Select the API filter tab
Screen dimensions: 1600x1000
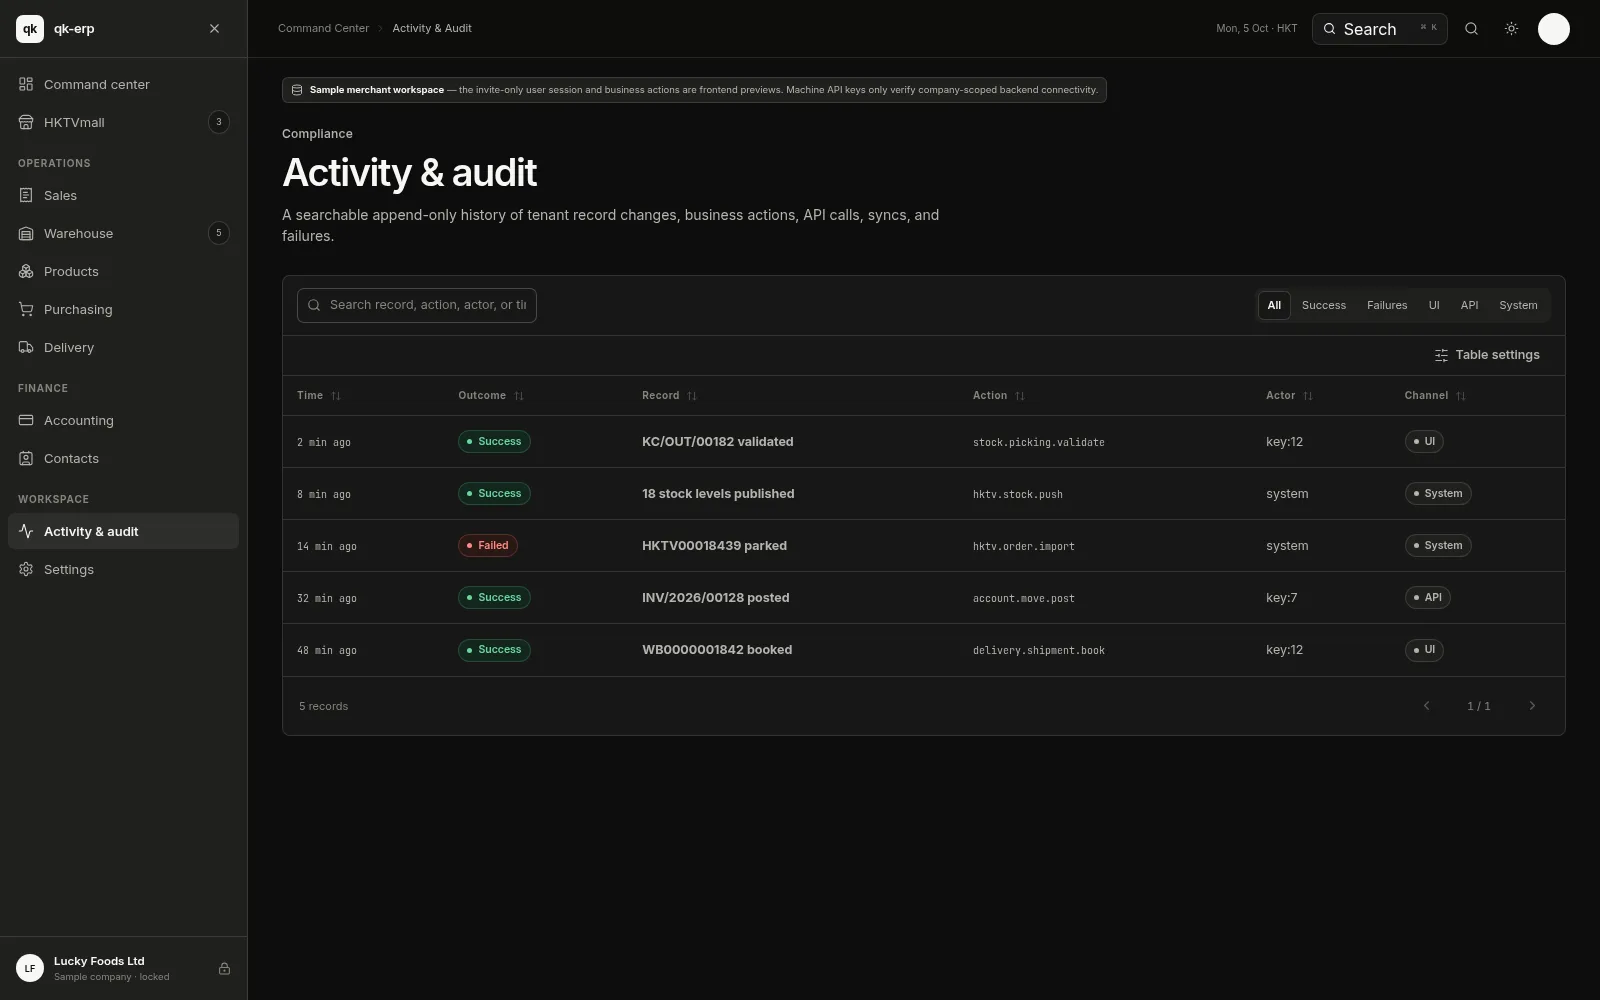[x=1469, y=305]
